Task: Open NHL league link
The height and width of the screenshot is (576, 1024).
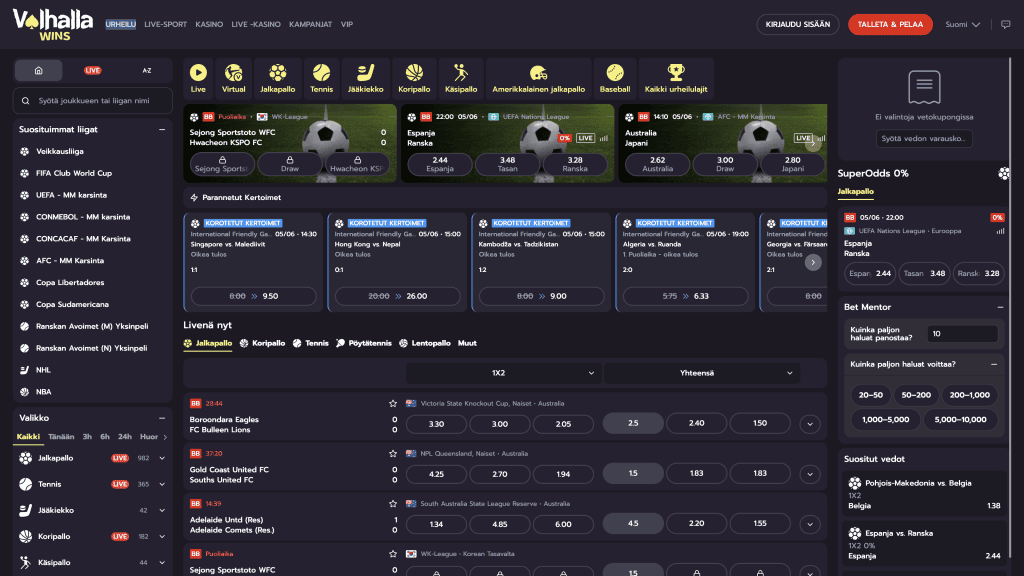Action: [43, 370]
